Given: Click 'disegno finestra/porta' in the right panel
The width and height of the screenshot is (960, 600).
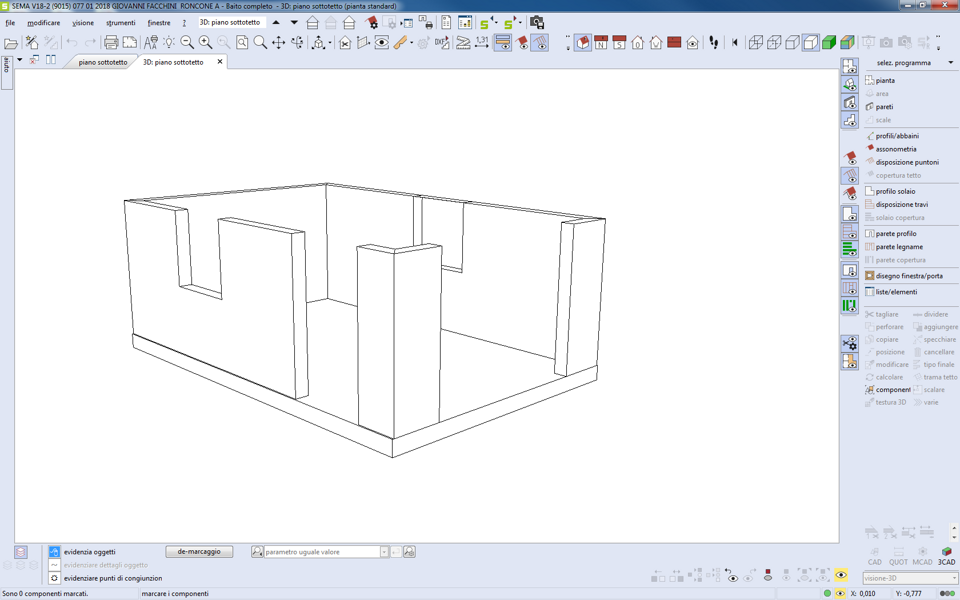Looking at the screenshot, I should click(908, 276).
